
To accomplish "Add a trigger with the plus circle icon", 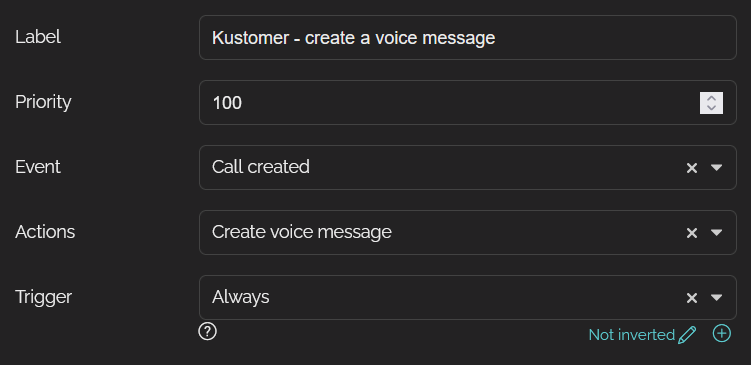I will 722,333.
